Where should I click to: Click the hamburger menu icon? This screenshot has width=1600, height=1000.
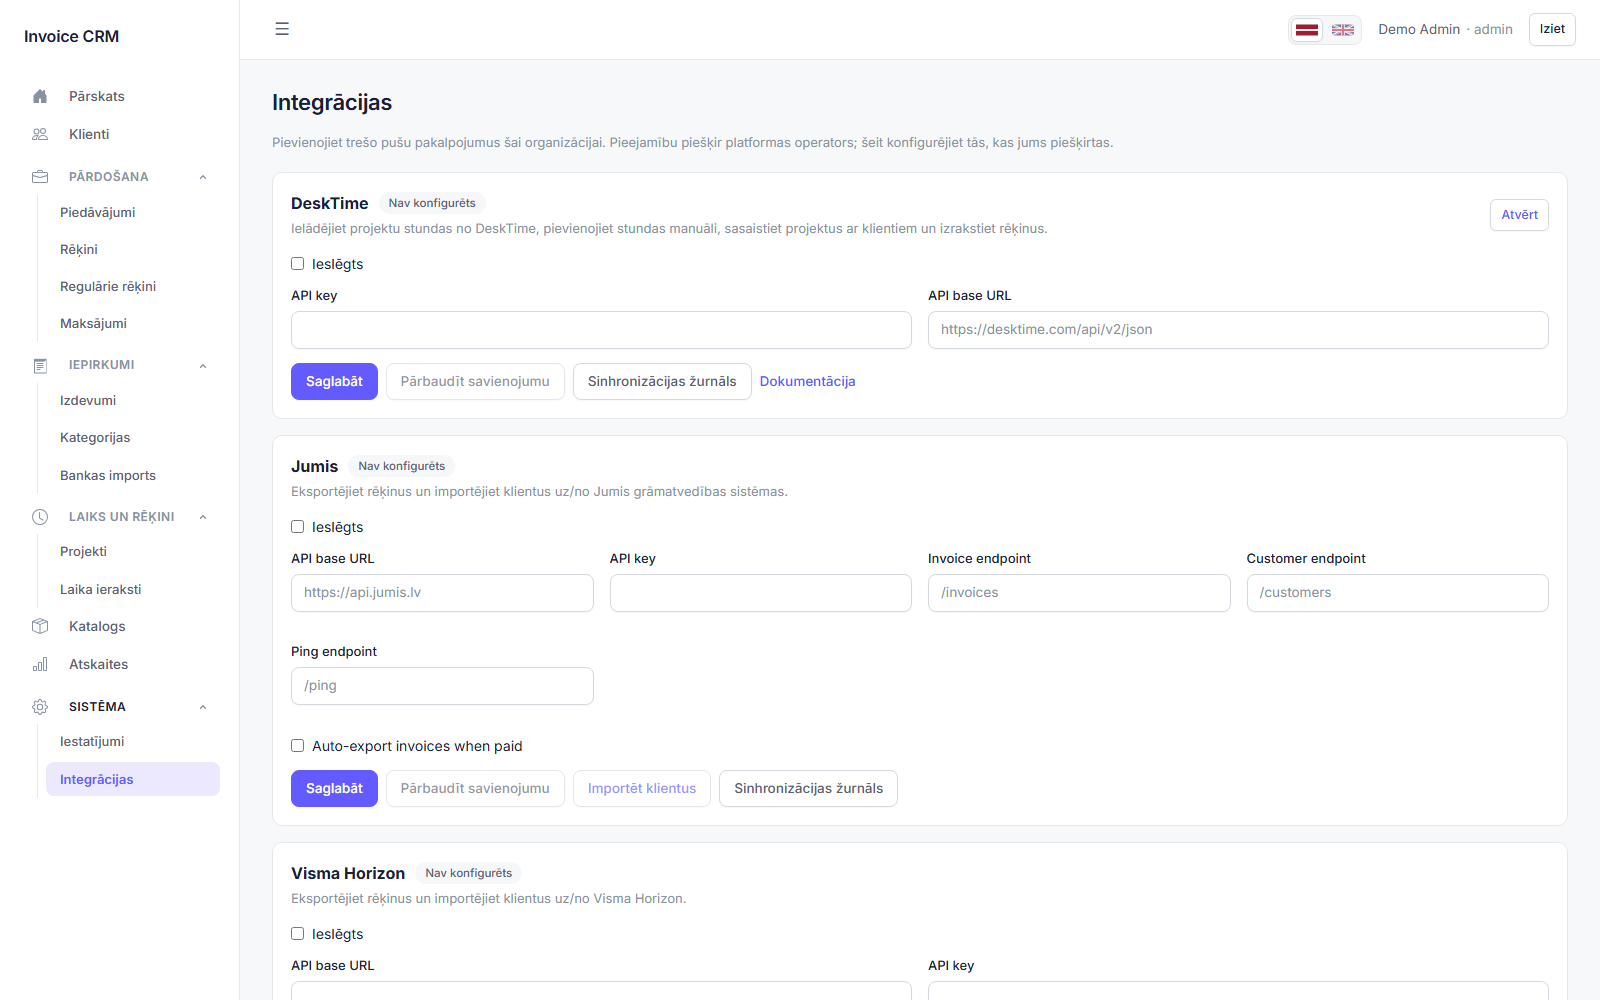pyautogui.click(x=282, y=29)
